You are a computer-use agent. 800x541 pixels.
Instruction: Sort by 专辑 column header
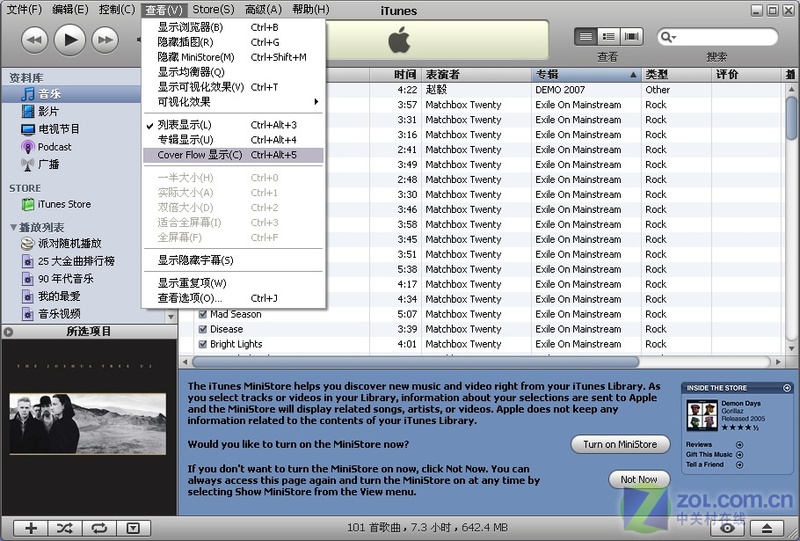point(586,75)
